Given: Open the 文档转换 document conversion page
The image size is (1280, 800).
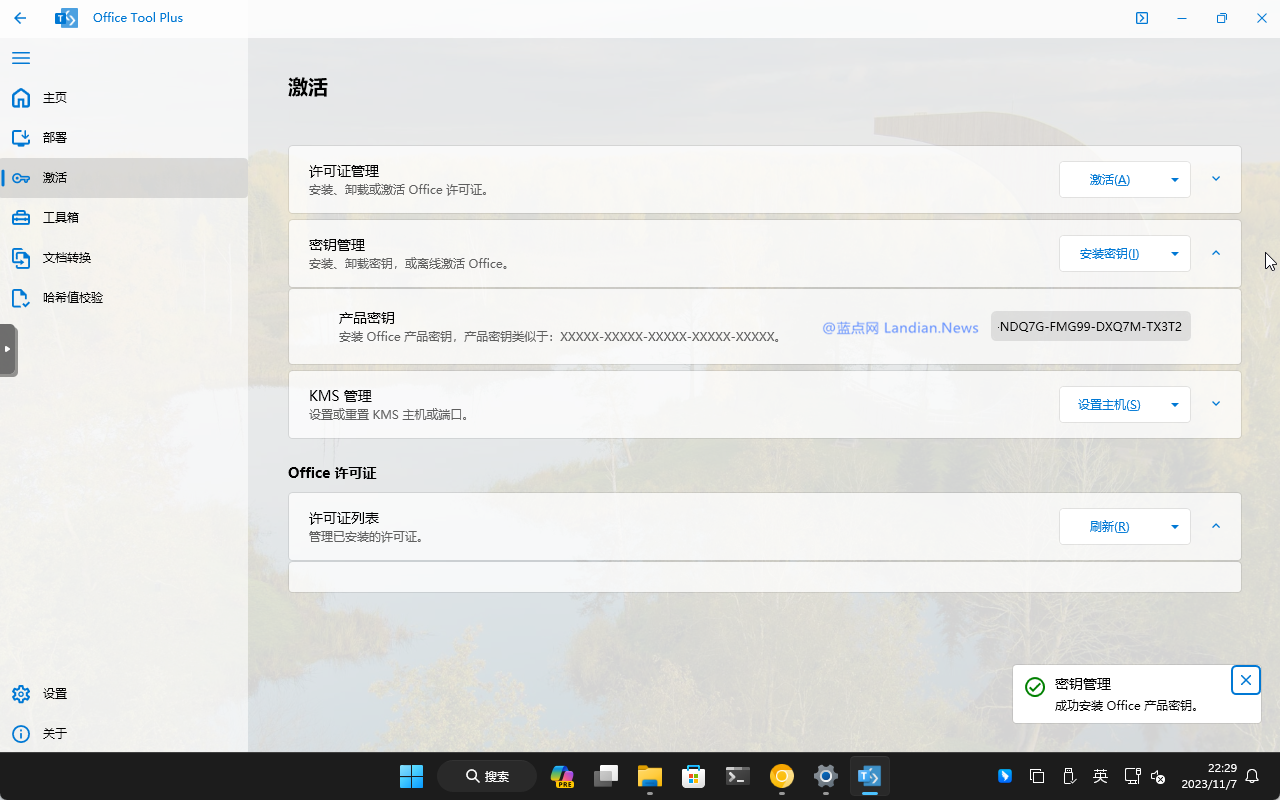Looking at the screenshot, I should click(x=66, y=258).
